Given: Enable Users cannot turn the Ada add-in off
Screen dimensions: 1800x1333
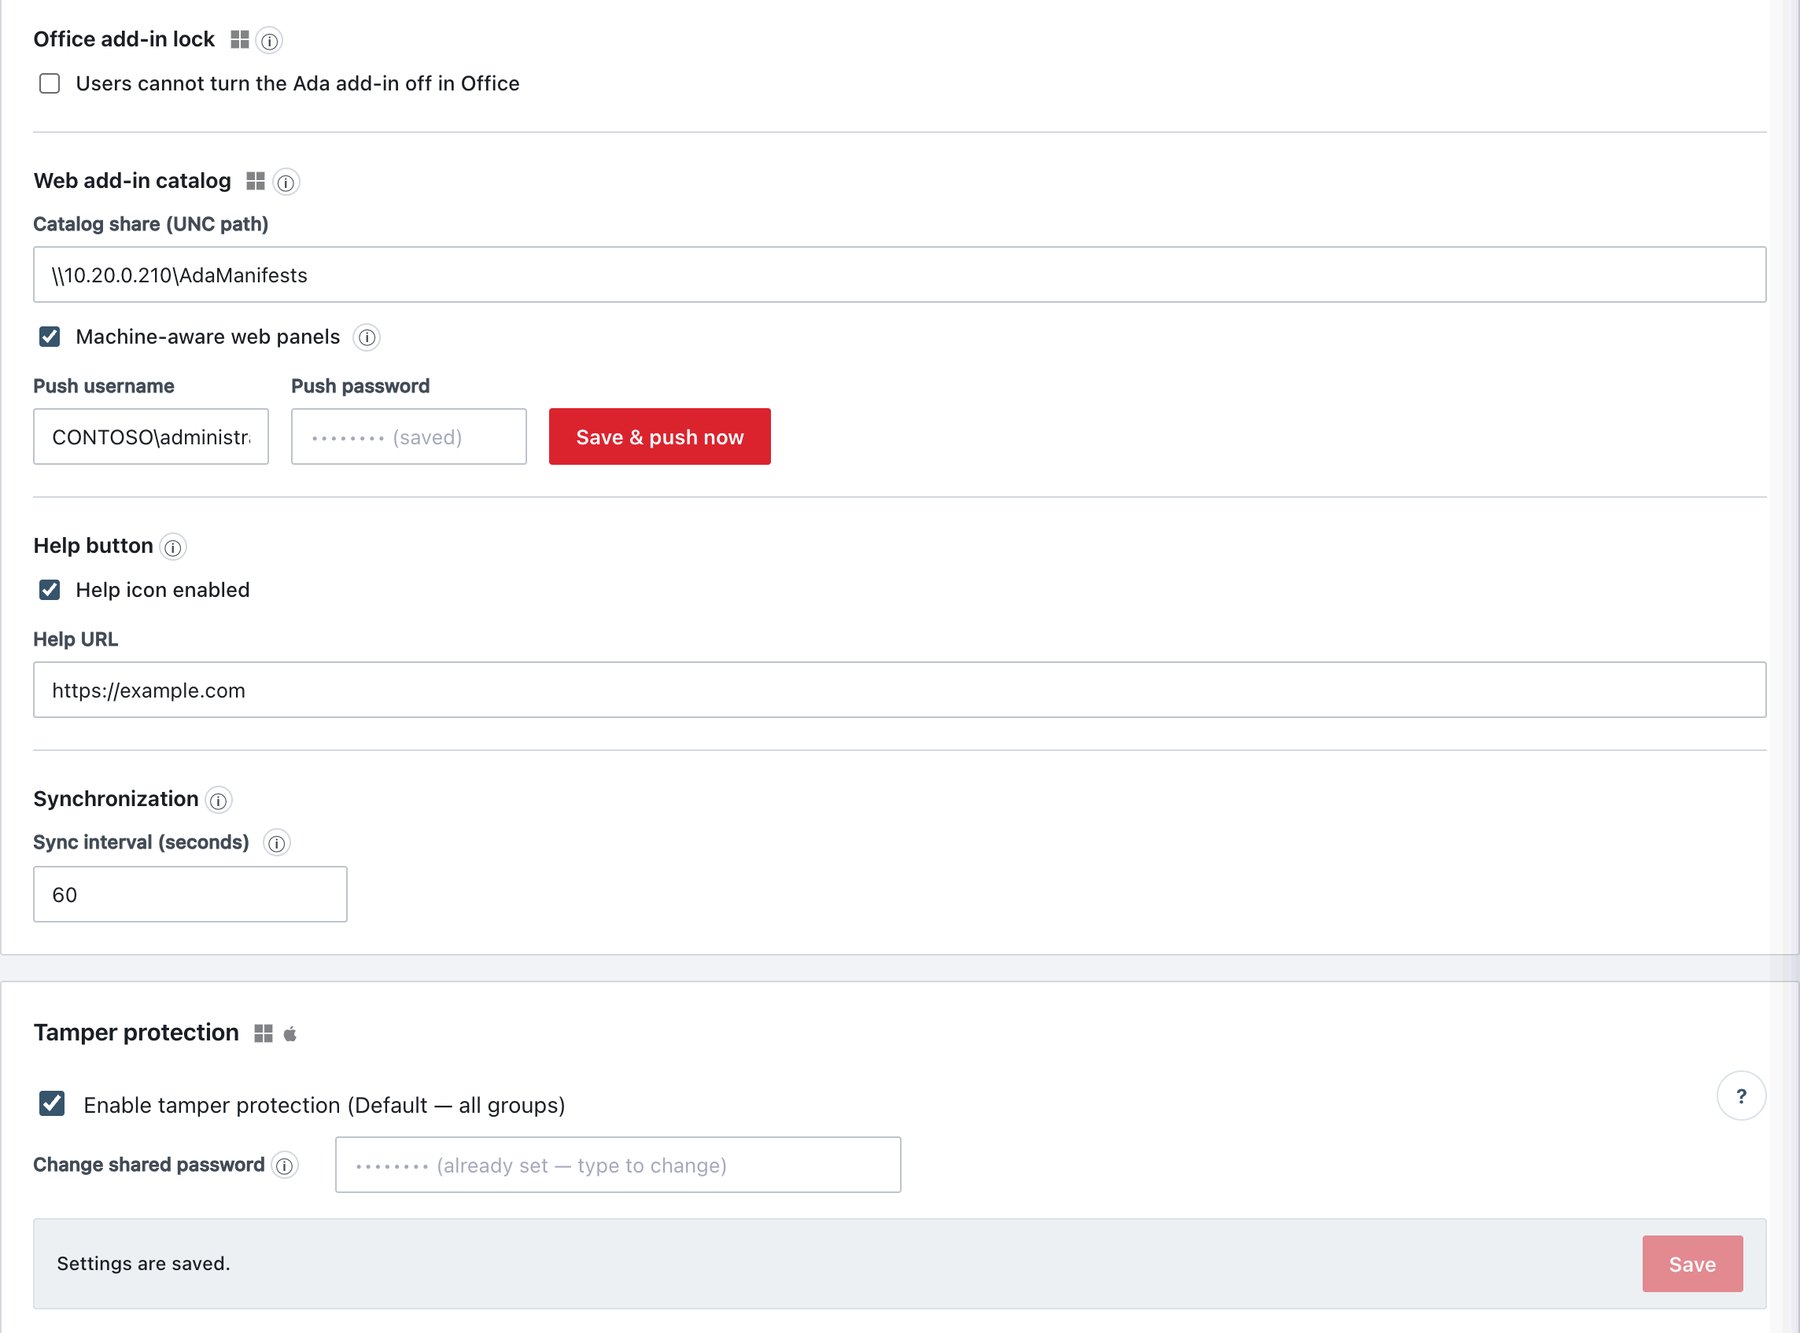Looking at the screenshot, I should click(50, 83).
